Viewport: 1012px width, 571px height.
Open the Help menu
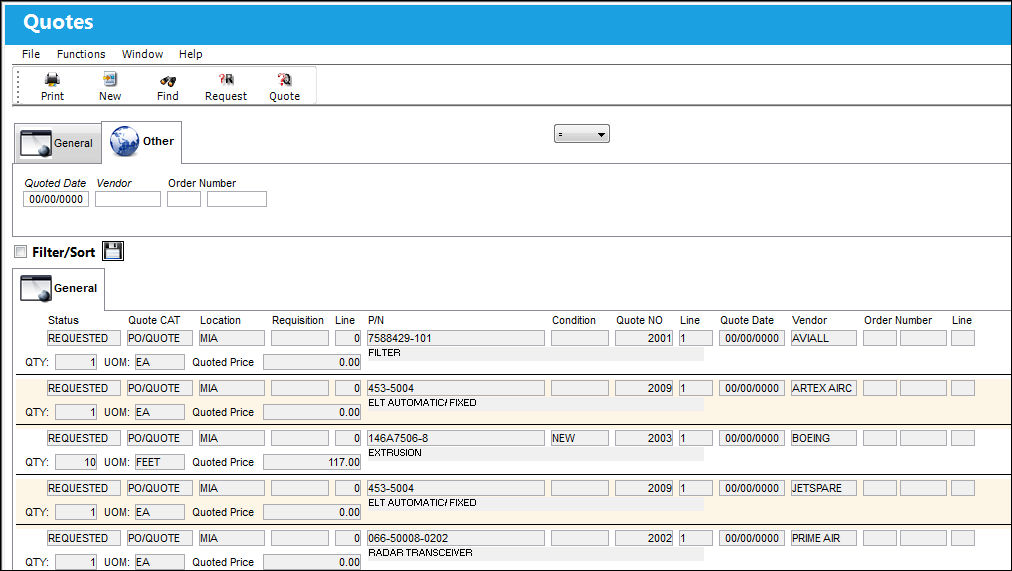click(x=190, y=54)
